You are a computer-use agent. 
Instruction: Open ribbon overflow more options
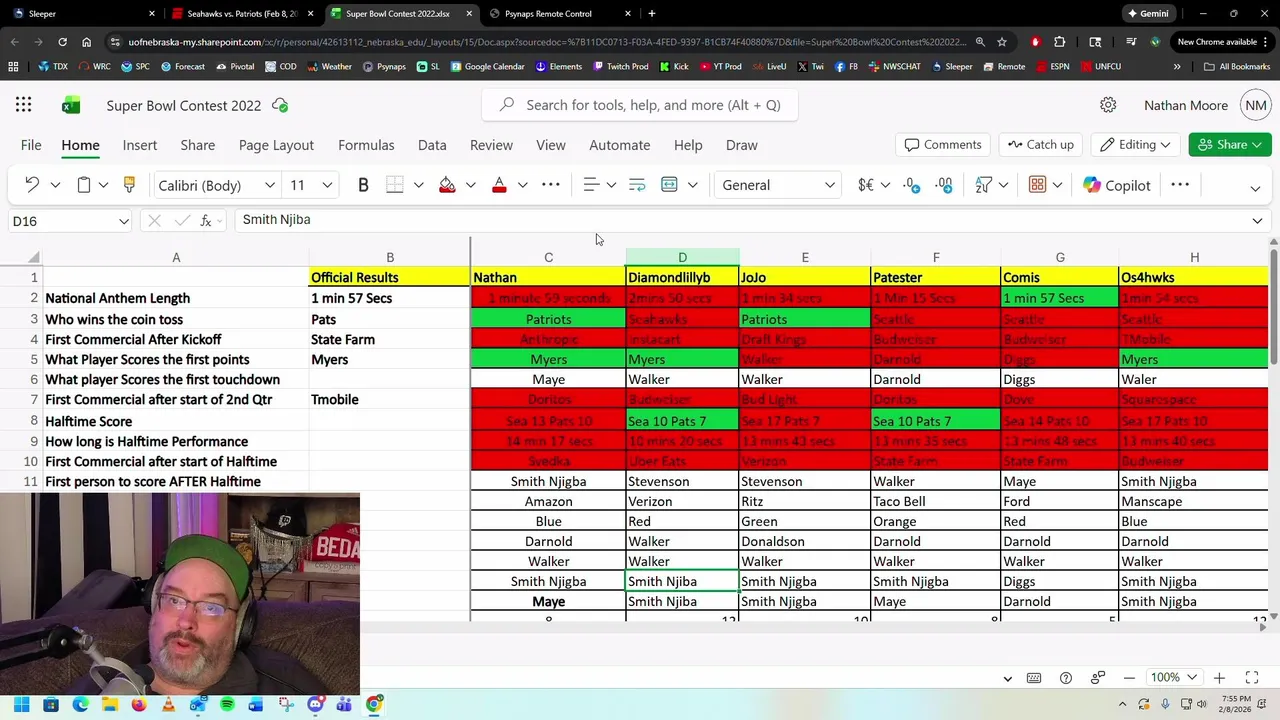[x=1180, y=185]
